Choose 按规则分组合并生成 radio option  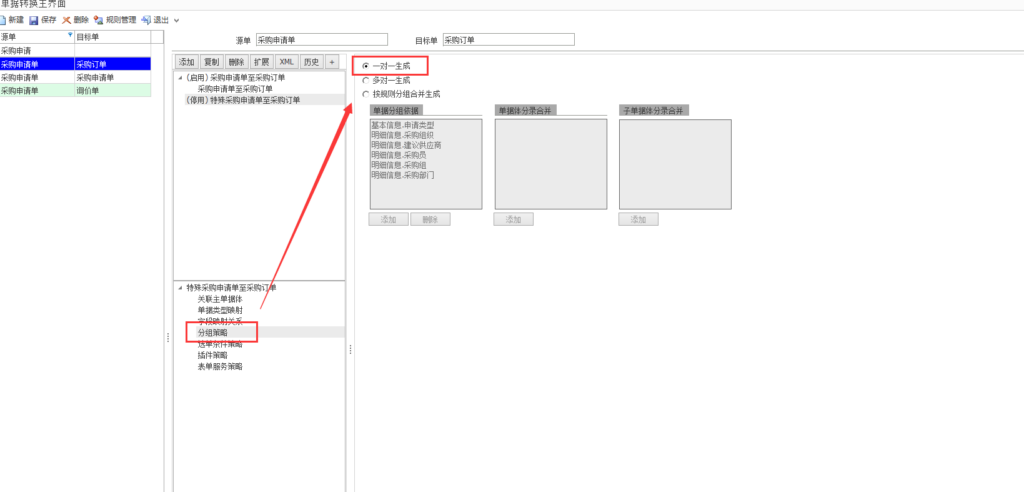tap(365, 94)
